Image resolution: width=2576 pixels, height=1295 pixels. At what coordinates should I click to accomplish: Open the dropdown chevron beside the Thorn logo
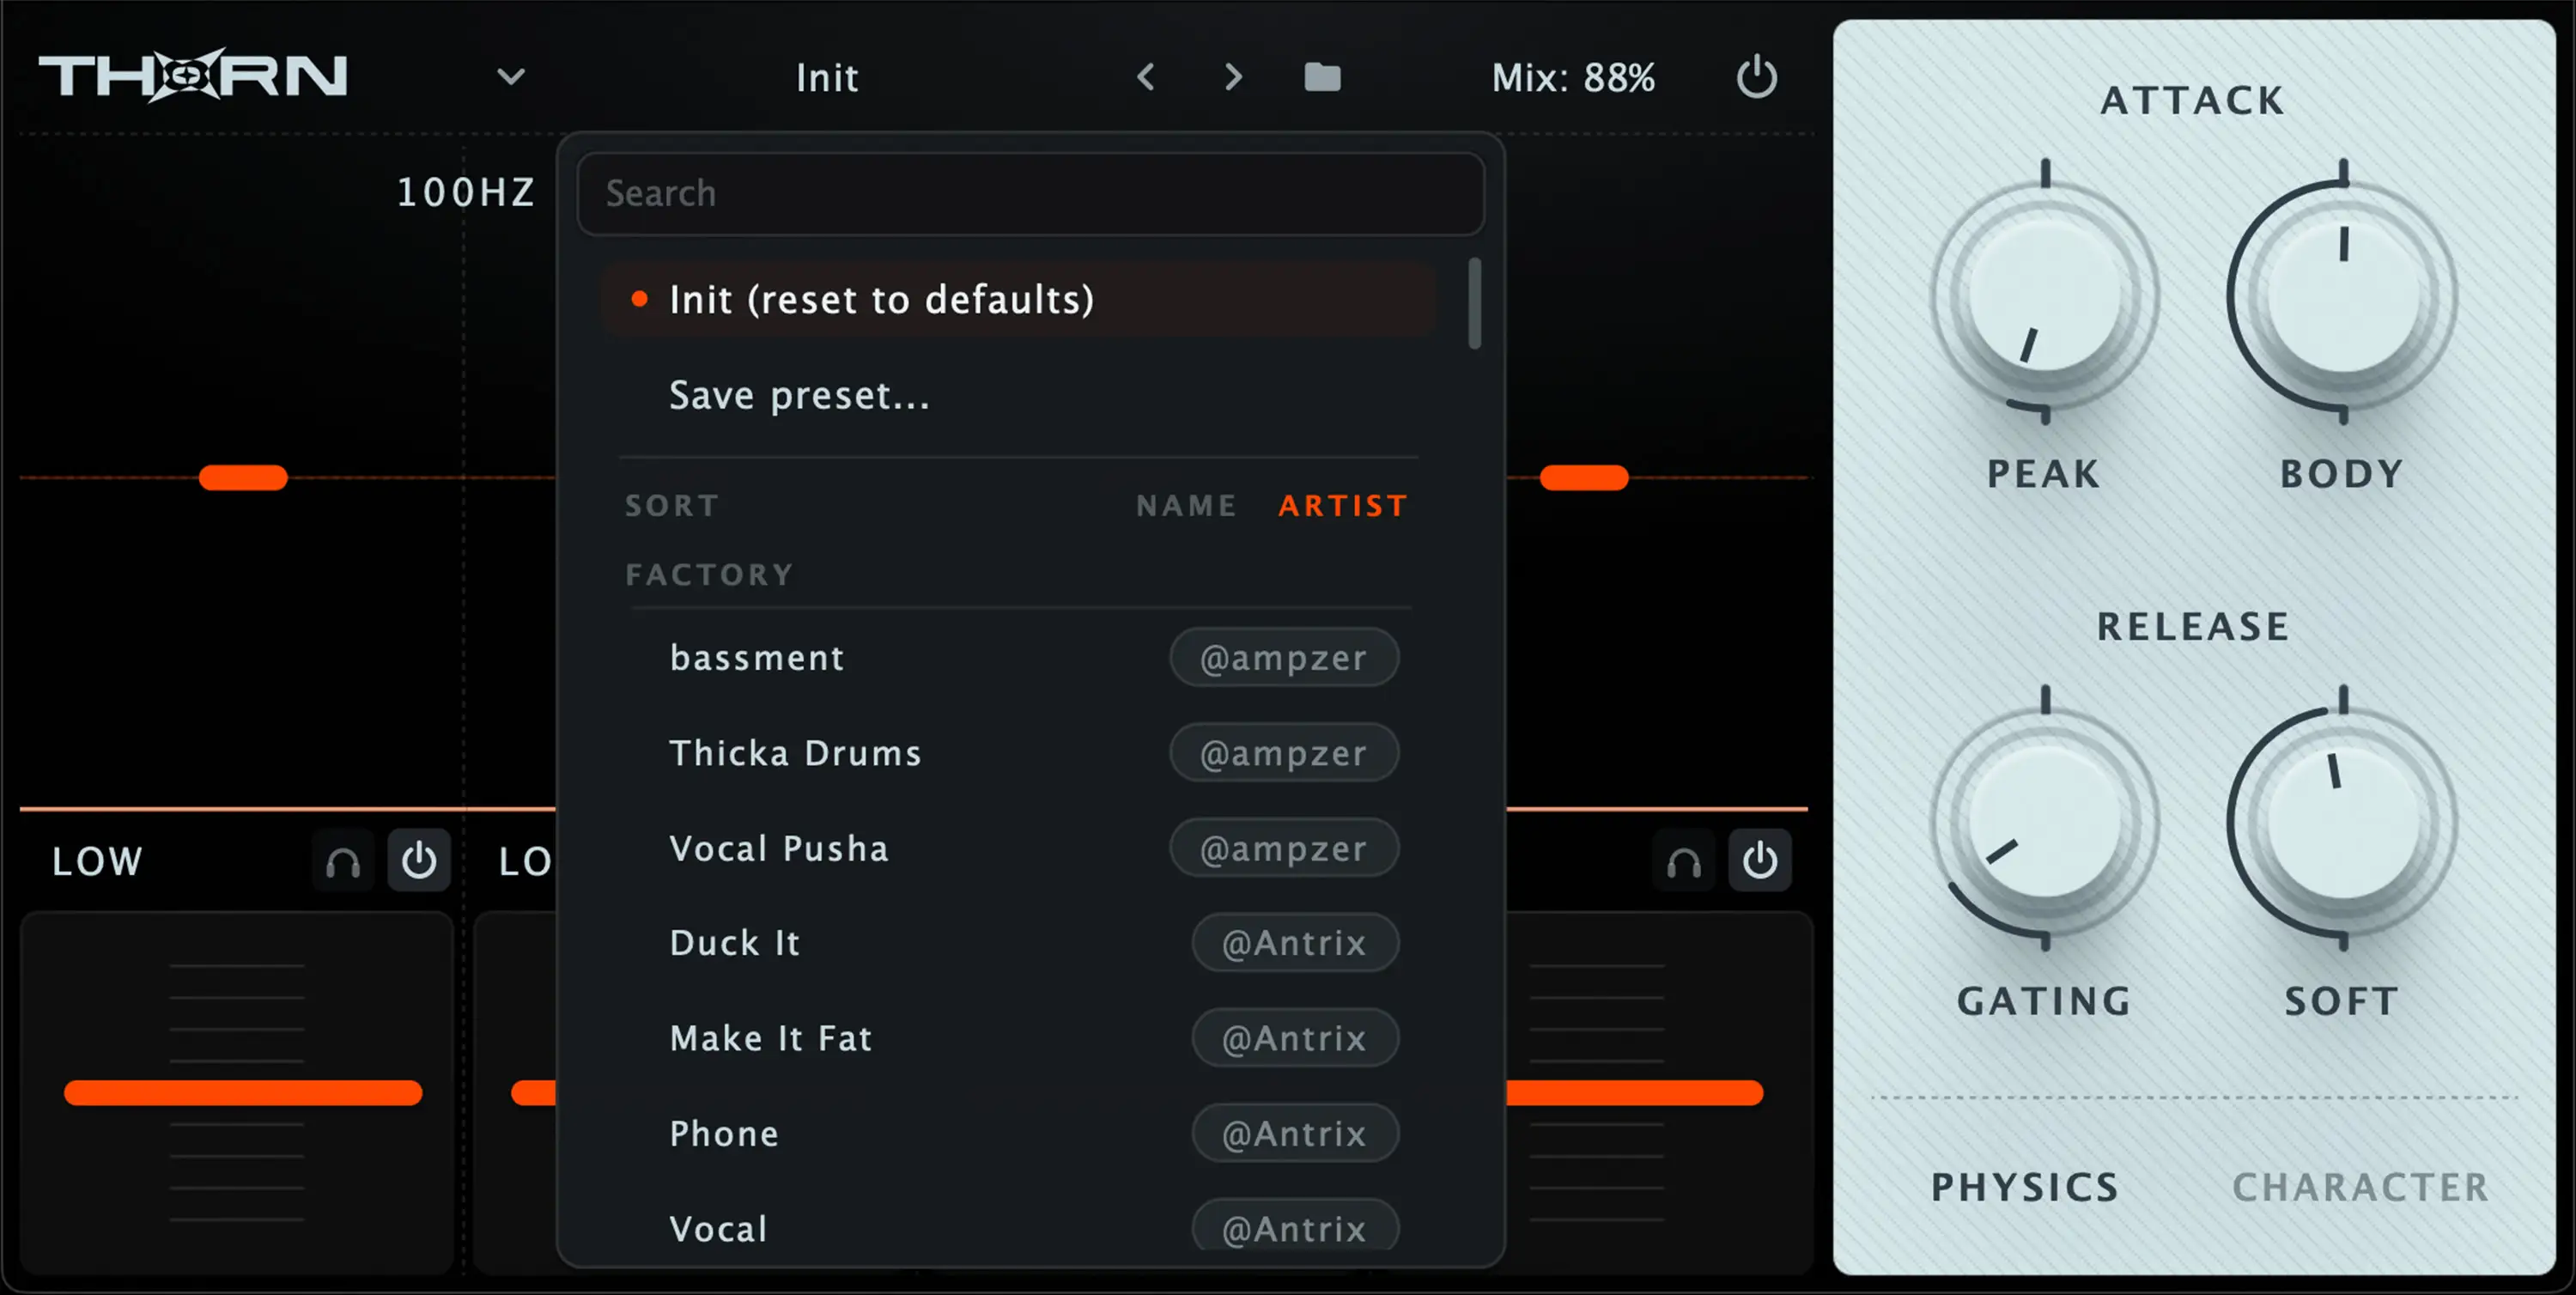click(x=511, y=77)
